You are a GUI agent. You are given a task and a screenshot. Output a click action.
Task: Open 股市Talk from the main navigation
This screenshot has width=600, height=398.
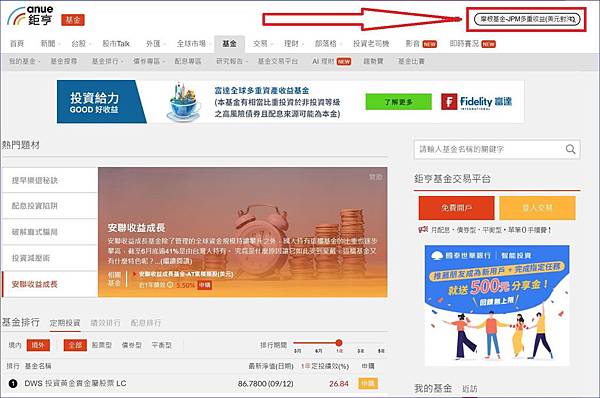coord(116,44)
